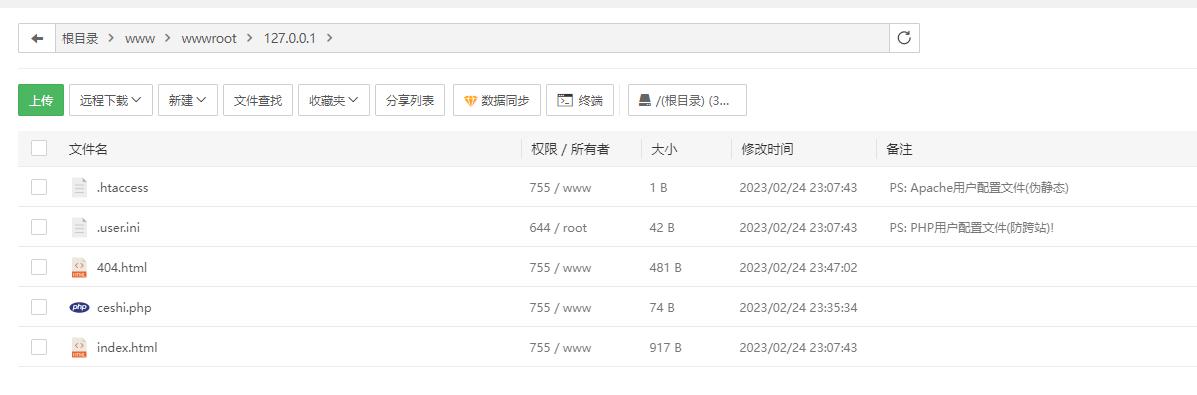Image resolution: width=1197 pixels, height=395 pixels.
Task: Refresh the file list
Action: point(904,38)
